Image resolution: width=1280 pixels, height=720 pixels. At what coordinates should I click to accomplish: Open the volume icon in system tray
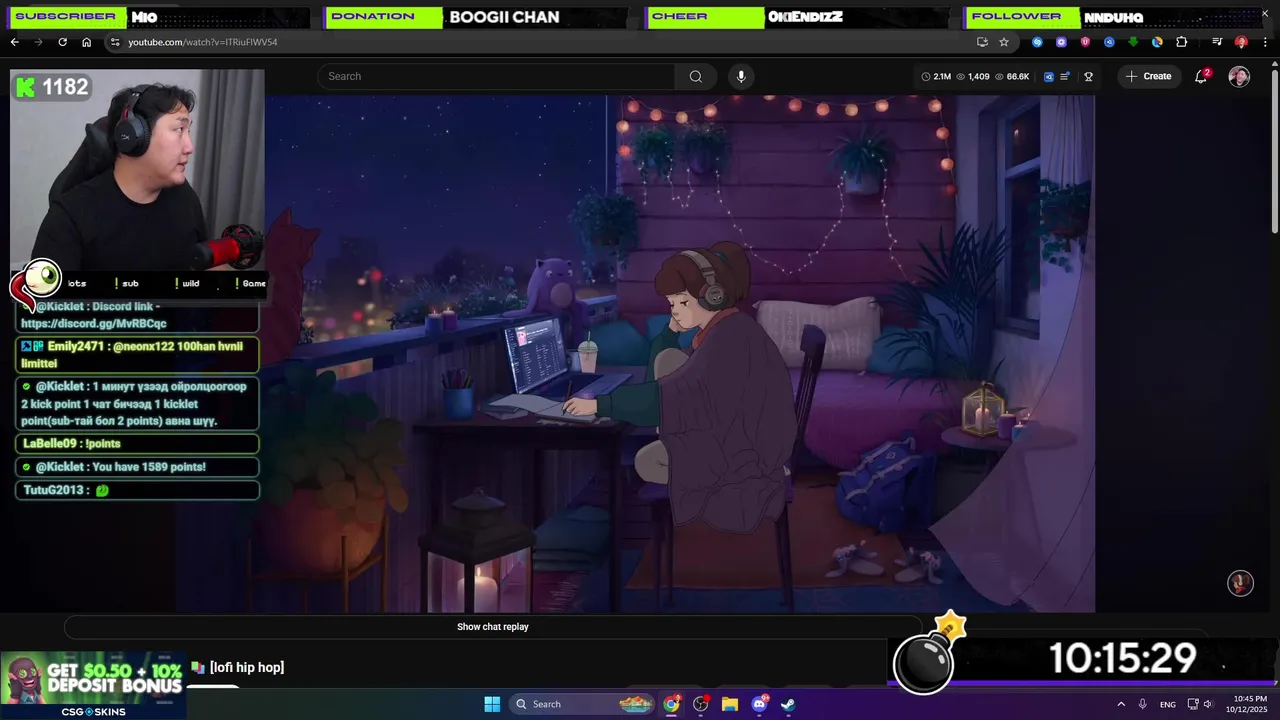pos(1207,704)
